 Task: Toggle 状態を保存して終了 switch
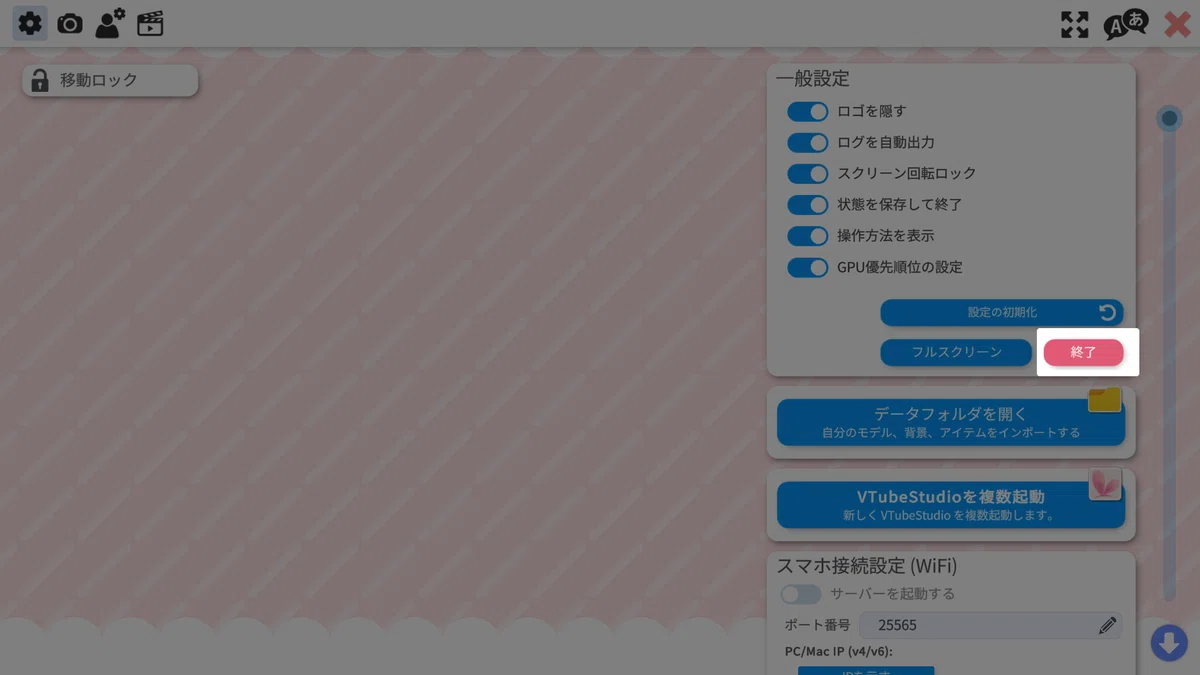pyautogui.click(x=808, y=204)
